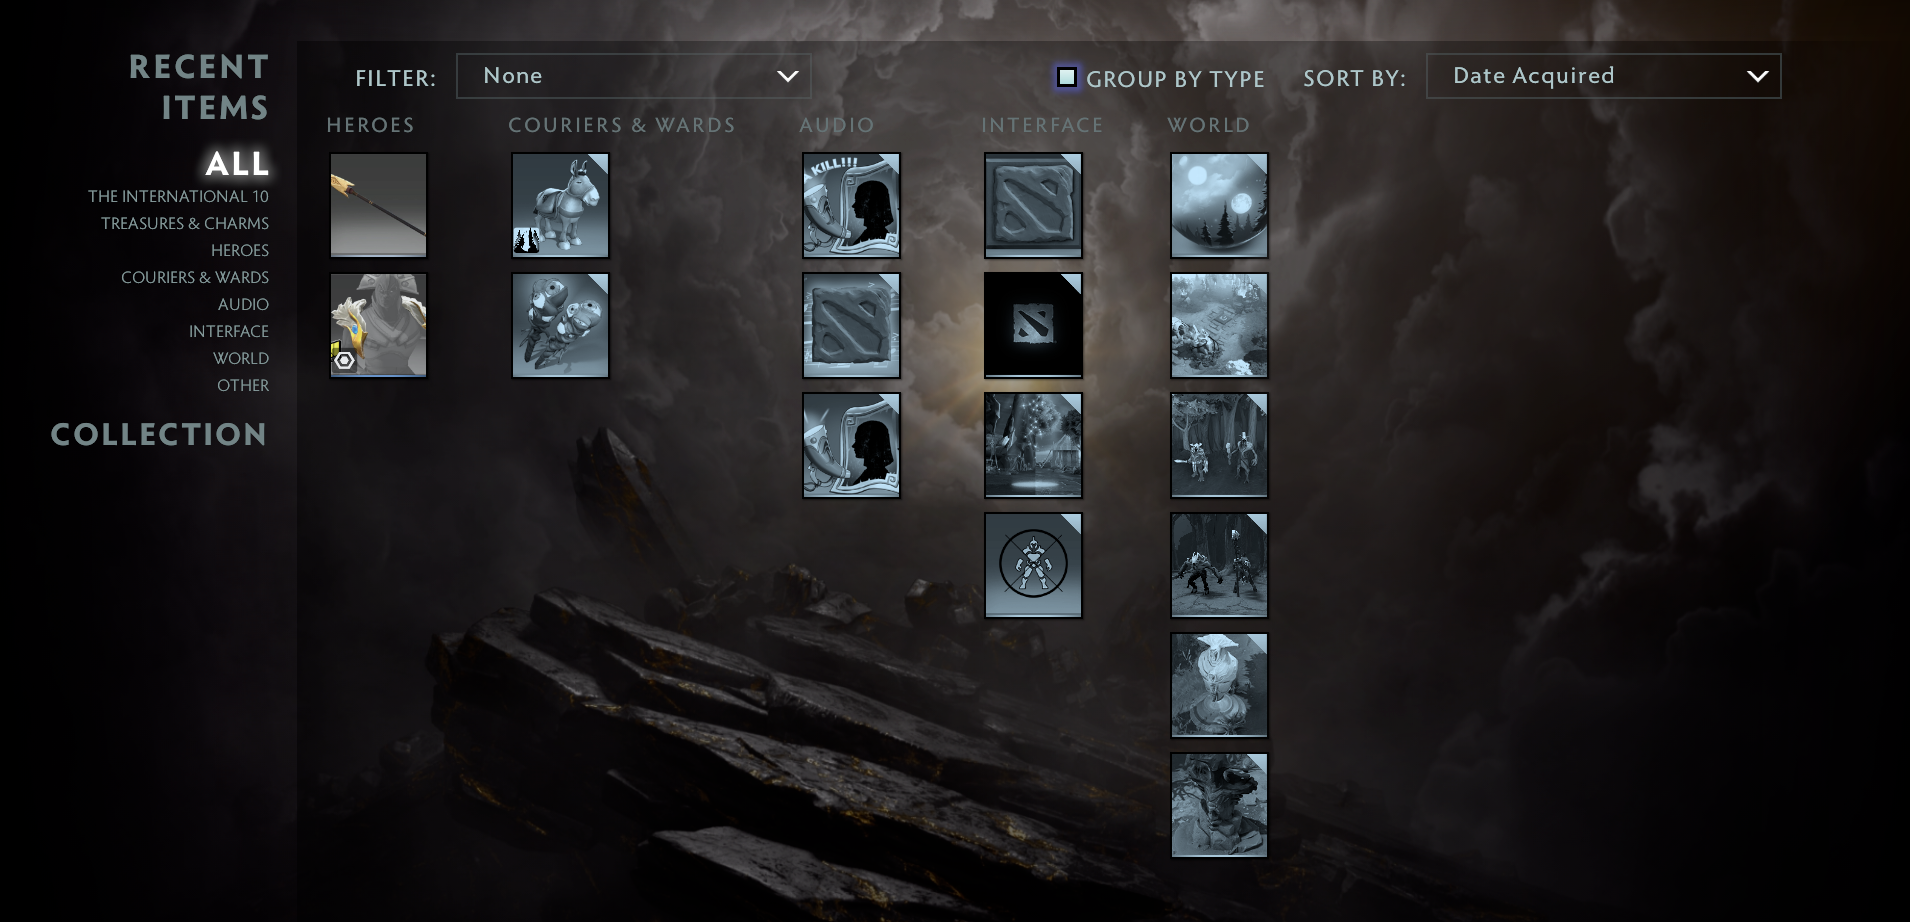Select the spear item under Heroes

click(379, 205)
